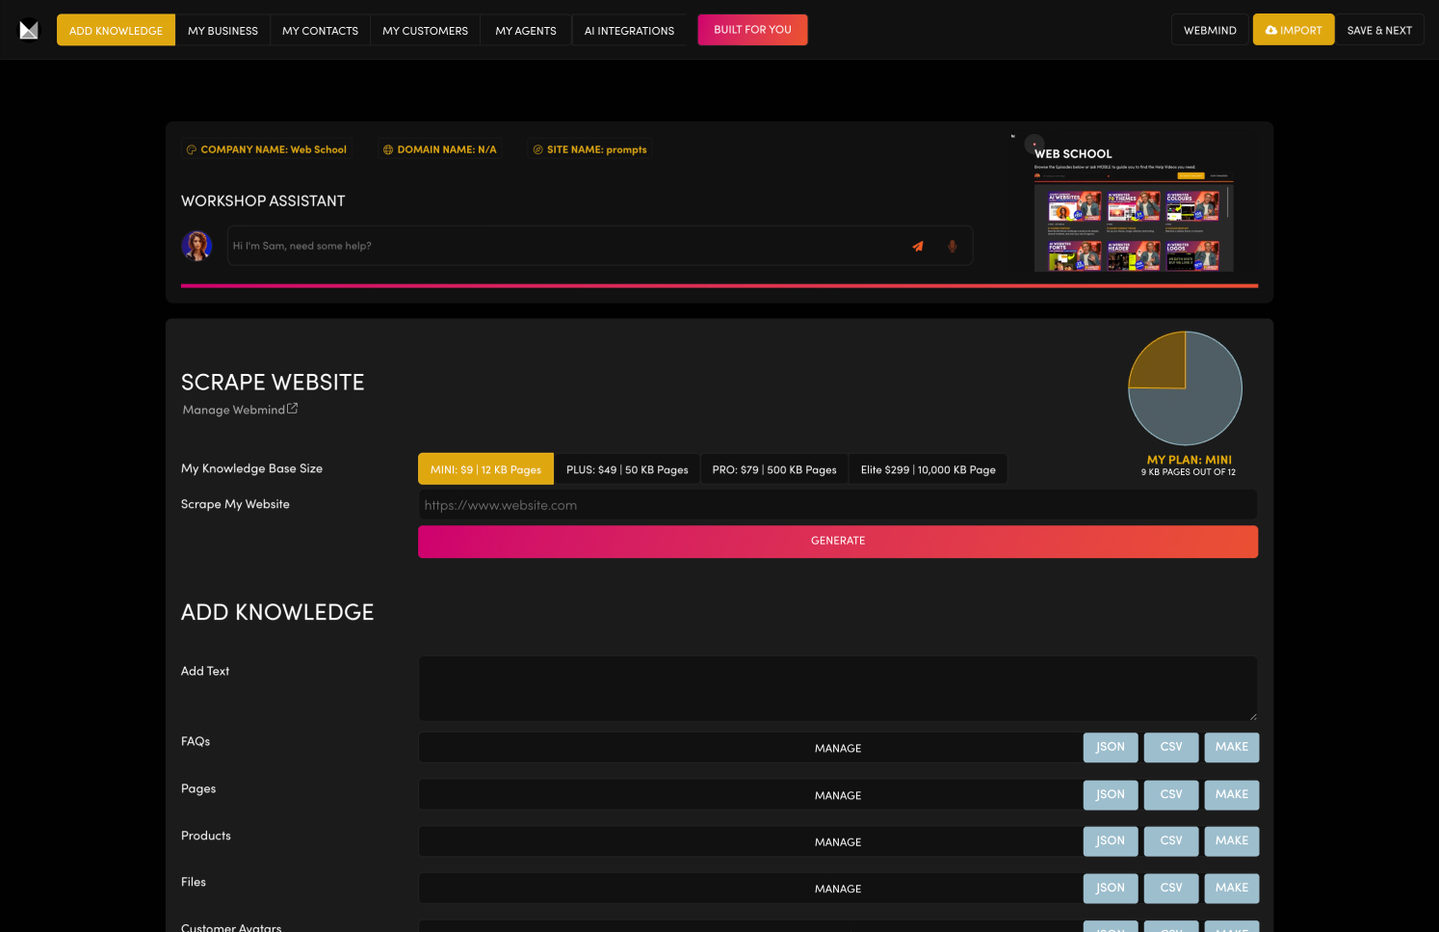The width and height of the screenshot is (1439, 932).
Task: Click the Built For You button
Action: coord(752,30)
